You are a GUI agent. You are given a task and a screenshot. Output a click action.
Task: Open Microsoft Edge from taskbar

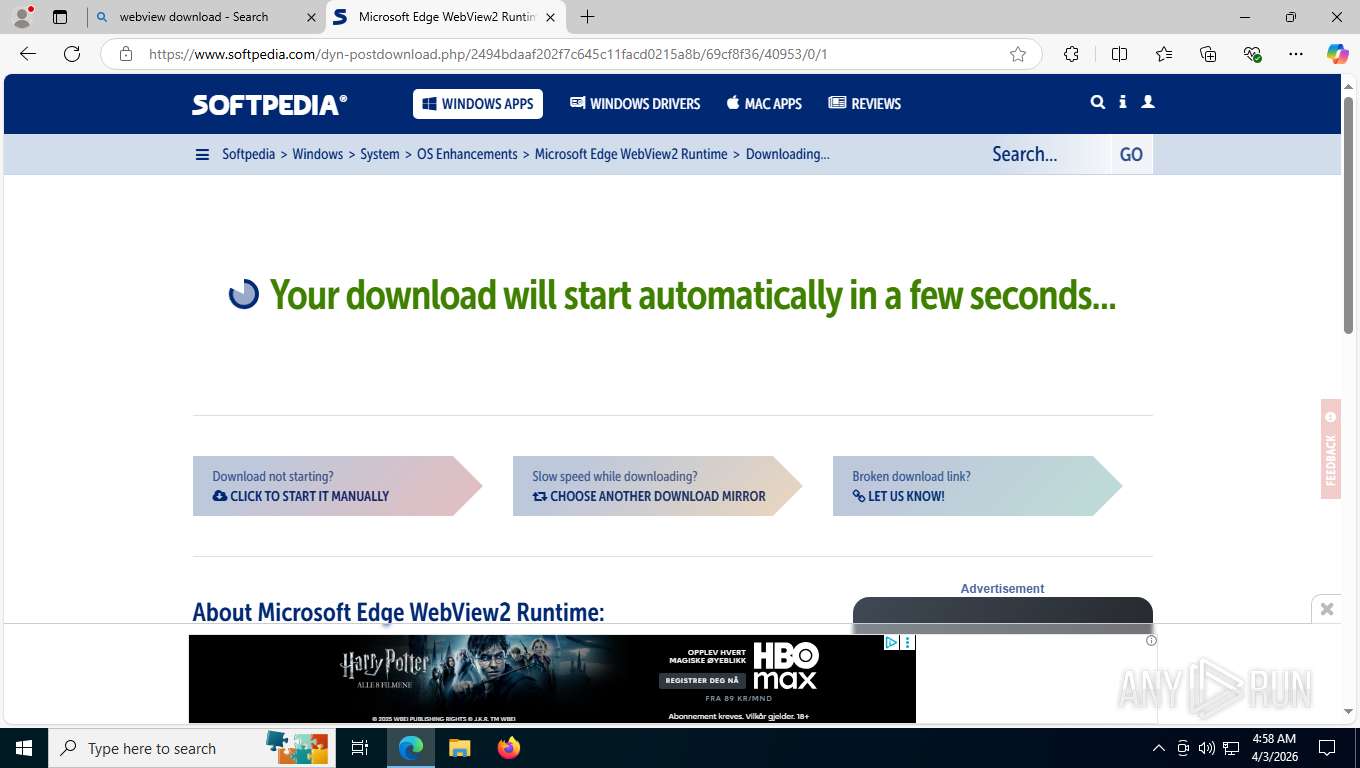click(x=411, y=748)
